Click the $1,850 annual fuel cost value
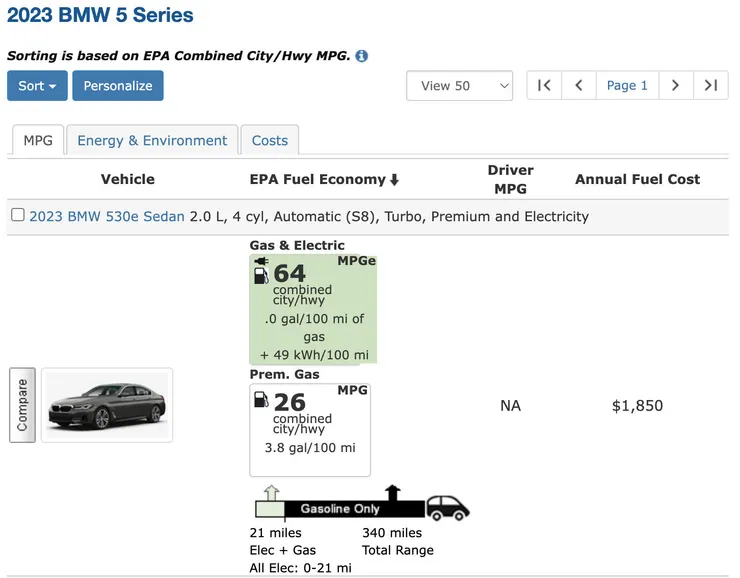This screenshot has width=740, height=578. click(x=637, y=405)
